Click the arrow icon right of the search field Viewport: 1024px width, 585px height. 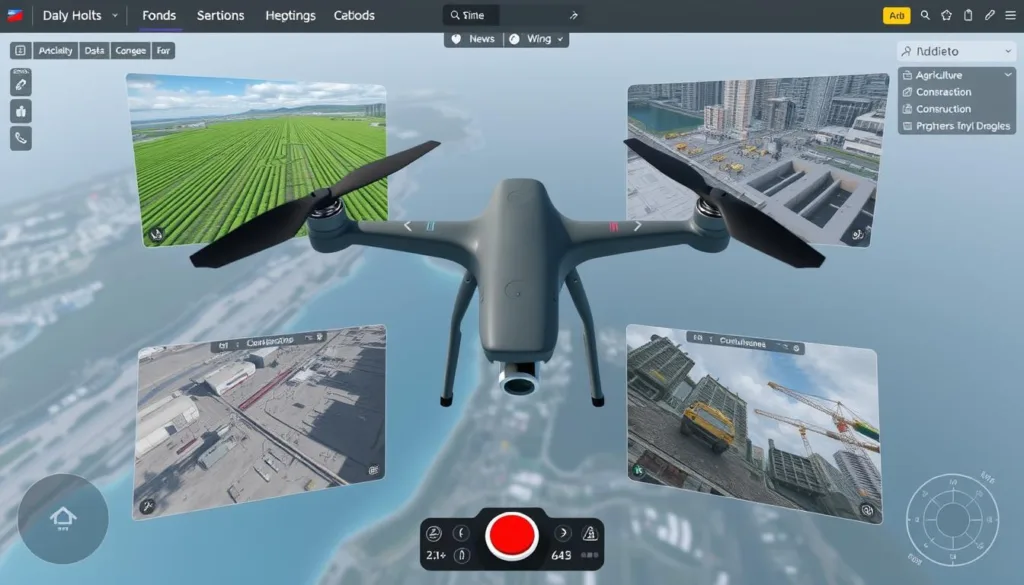[x=573, y=15]
